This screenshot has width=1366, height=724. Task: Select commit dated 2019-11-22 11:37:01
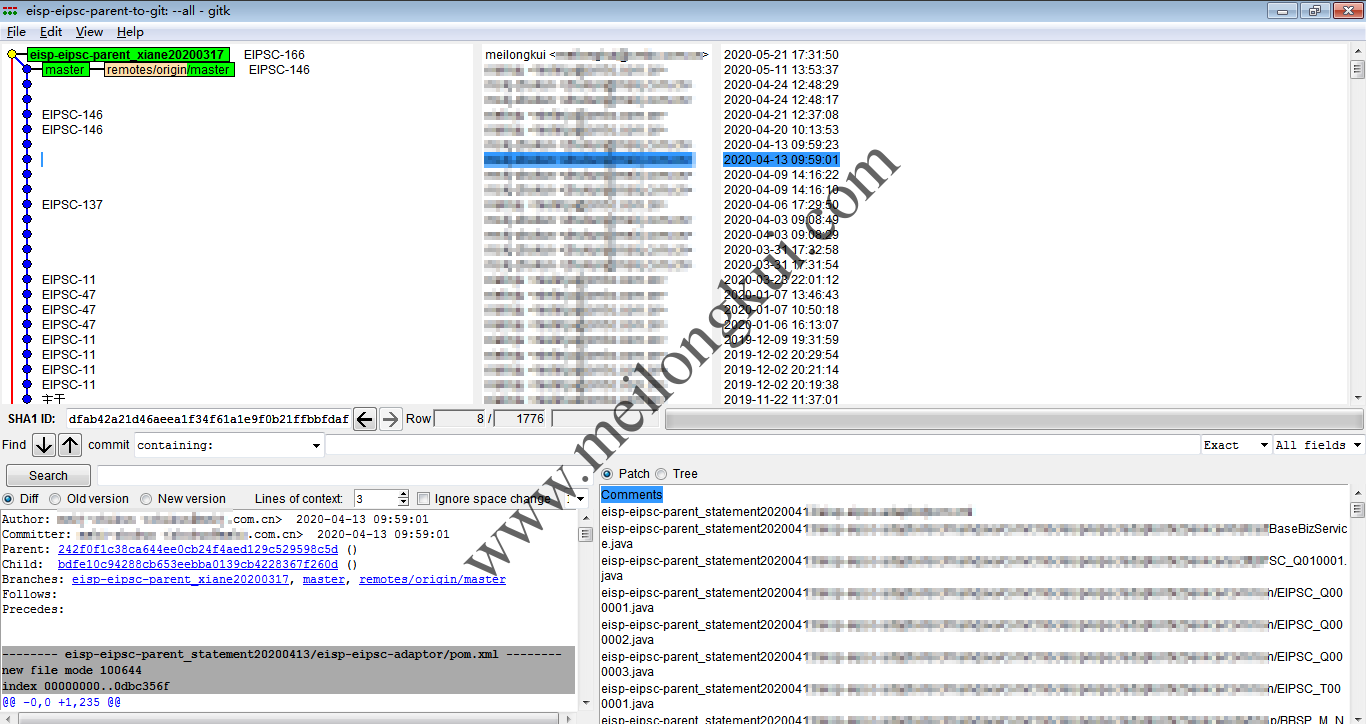point(781,399)
